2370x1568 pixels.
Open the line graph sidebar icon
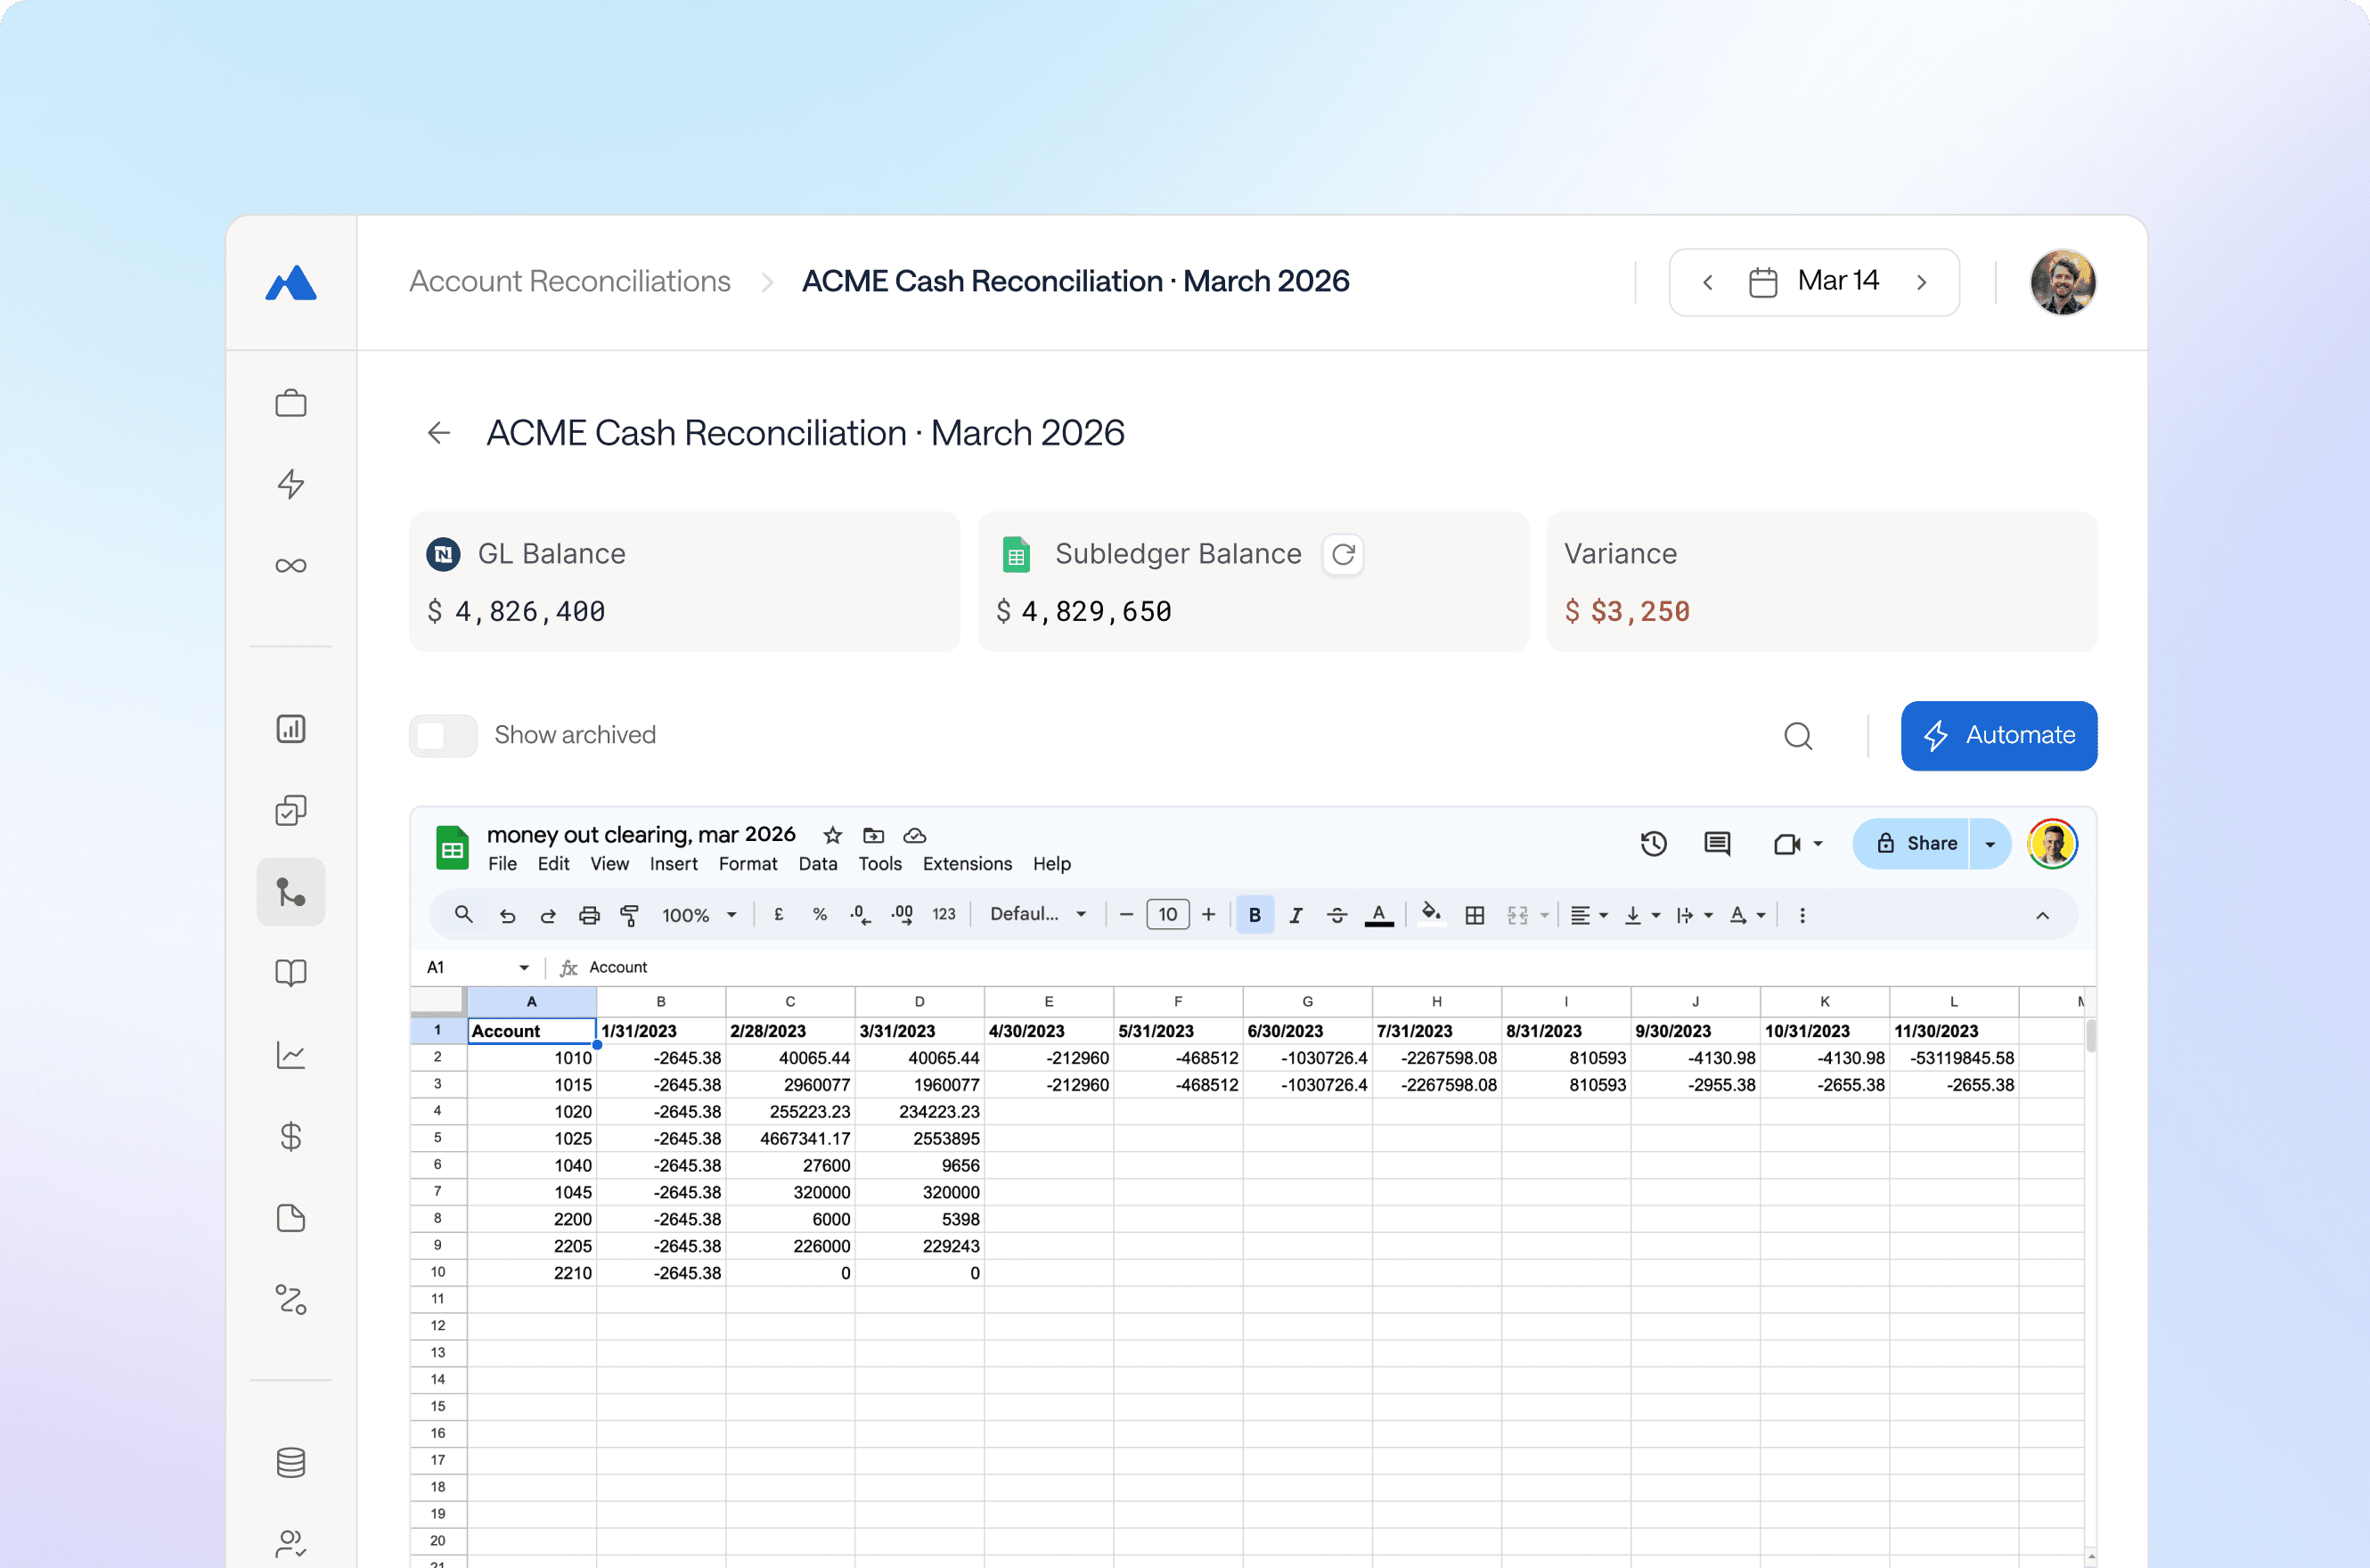click(x=291, y=1055)
